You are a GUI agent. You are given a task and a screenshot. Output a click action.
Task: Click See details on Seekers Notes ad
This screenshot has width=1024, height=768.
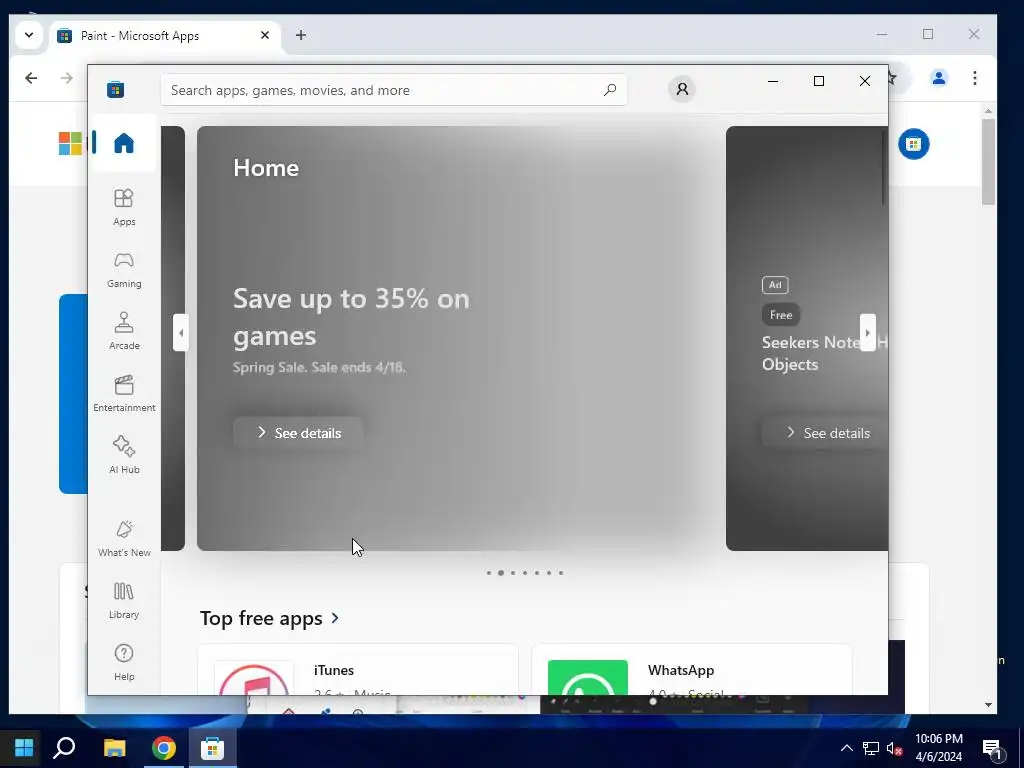(x=827, y=433)
